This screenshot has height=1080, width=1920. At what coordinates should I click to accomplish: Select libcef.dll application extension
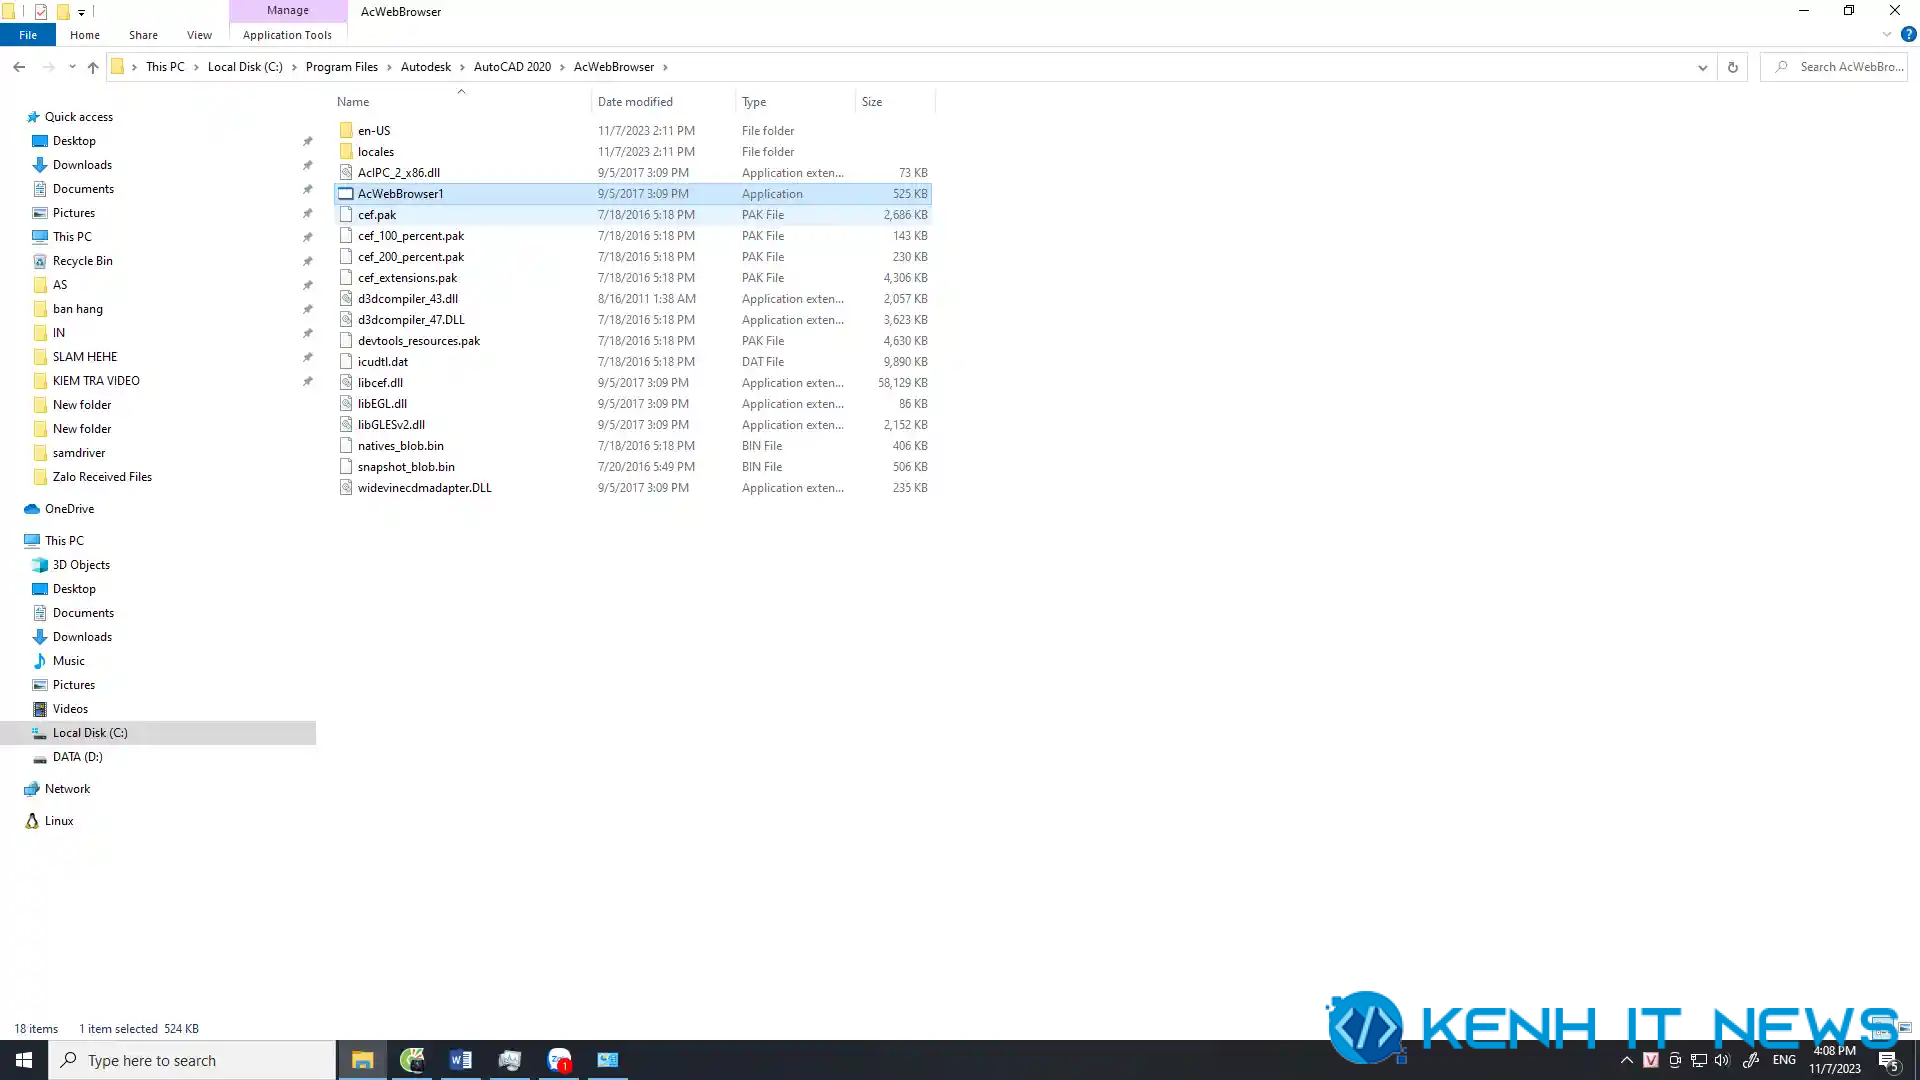(380, 381)
